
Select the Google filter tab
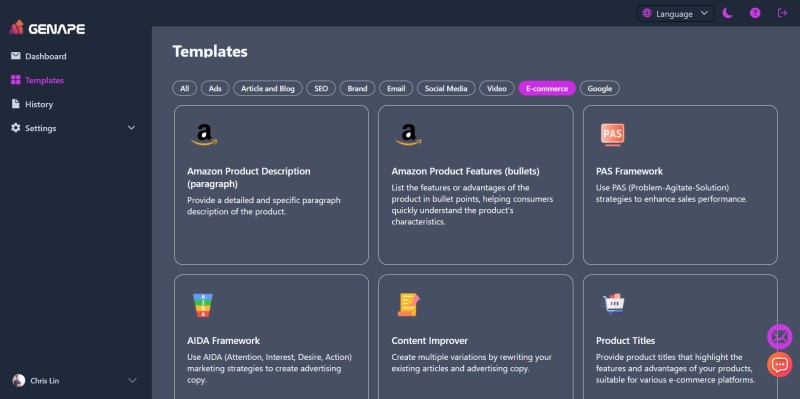[x=599, y=88]
